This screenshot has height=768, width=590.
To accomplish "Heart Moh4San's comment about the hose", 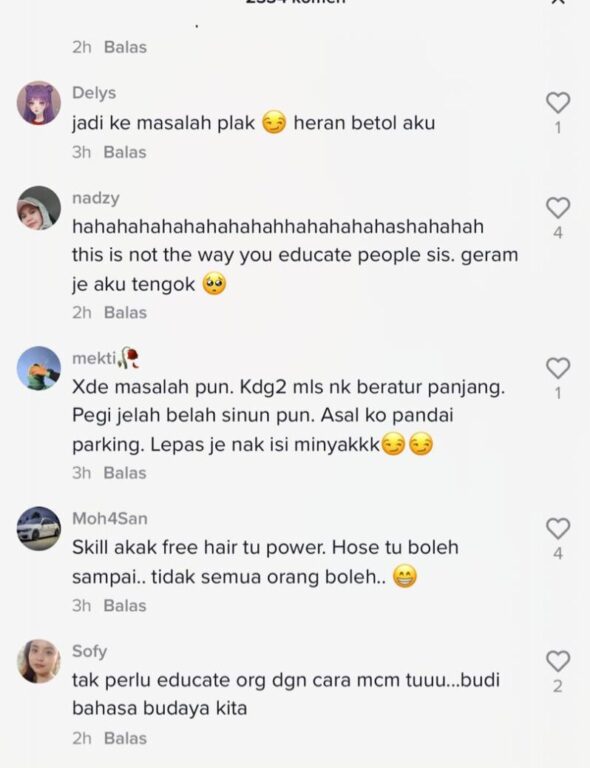I will [x=558, y=528].
